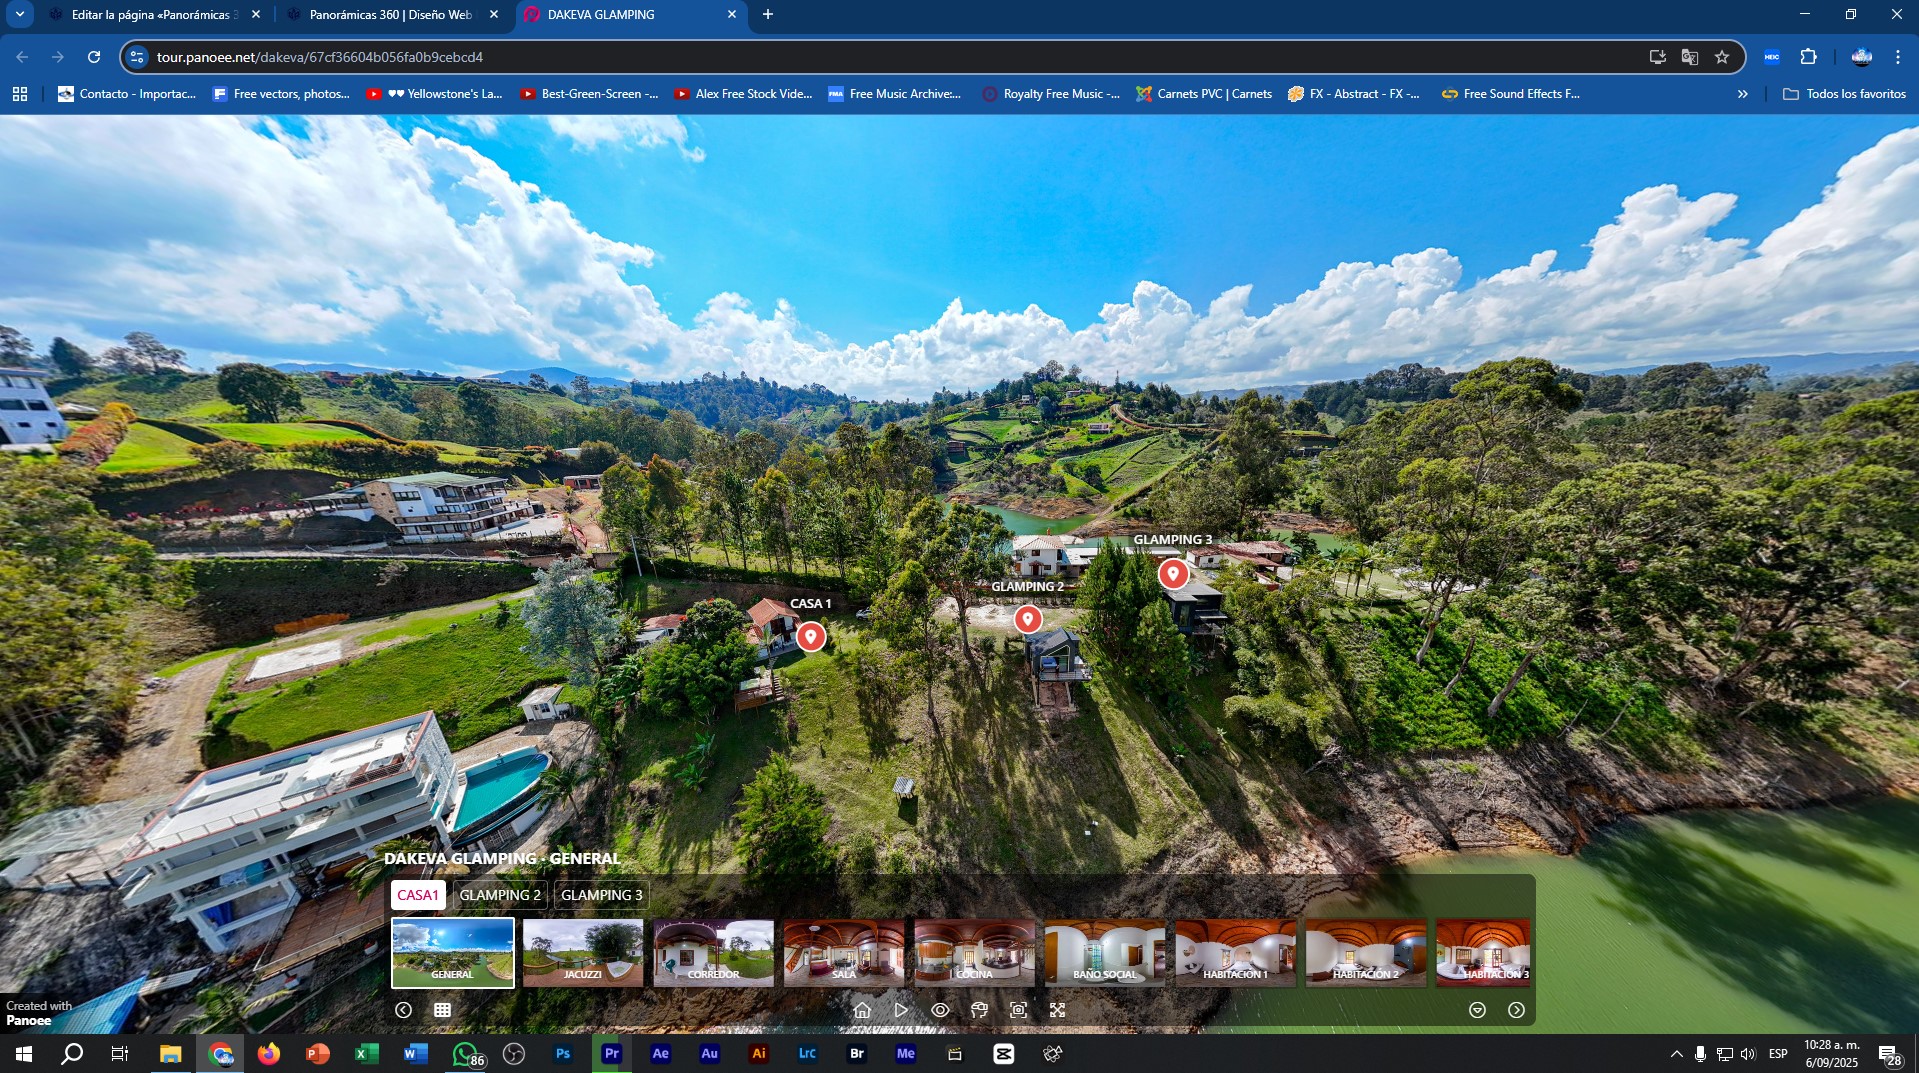1919x1073 pixels.
Task: Toggle hotspot visibility with the eye icon
Action: 940,1010
